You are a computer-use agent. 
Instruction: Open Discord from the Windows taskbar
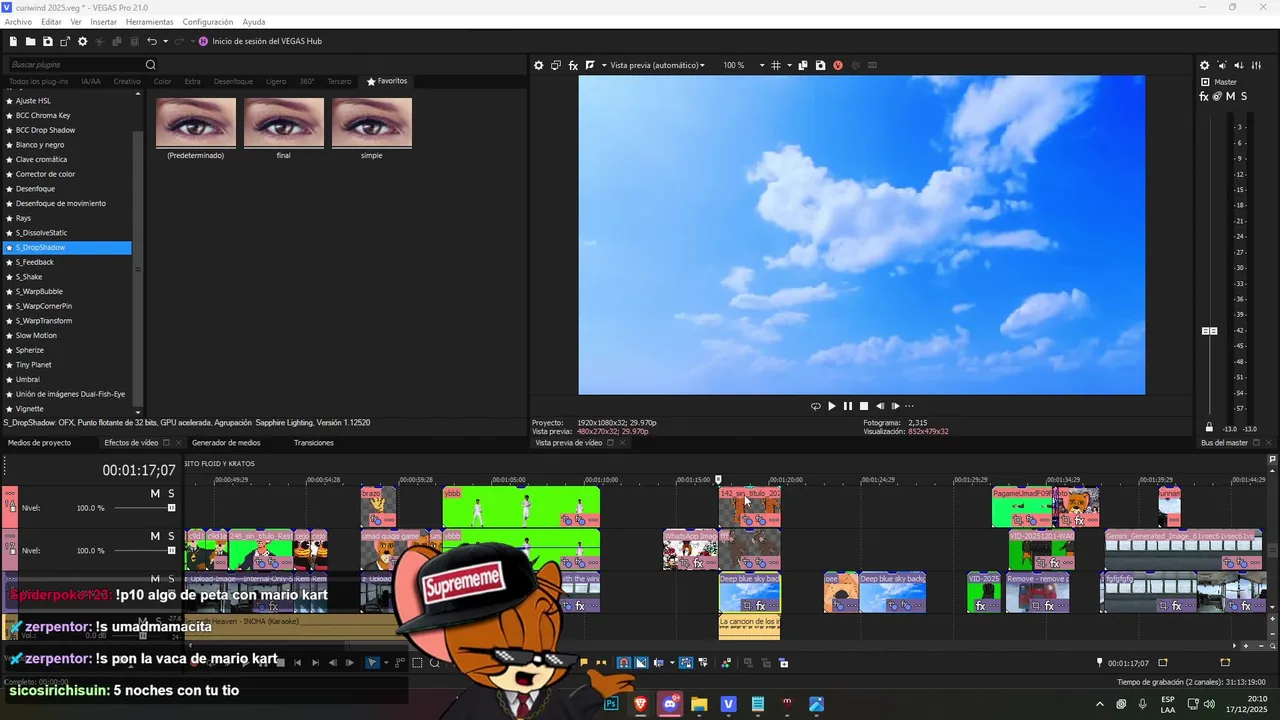[x=670, y=704]
